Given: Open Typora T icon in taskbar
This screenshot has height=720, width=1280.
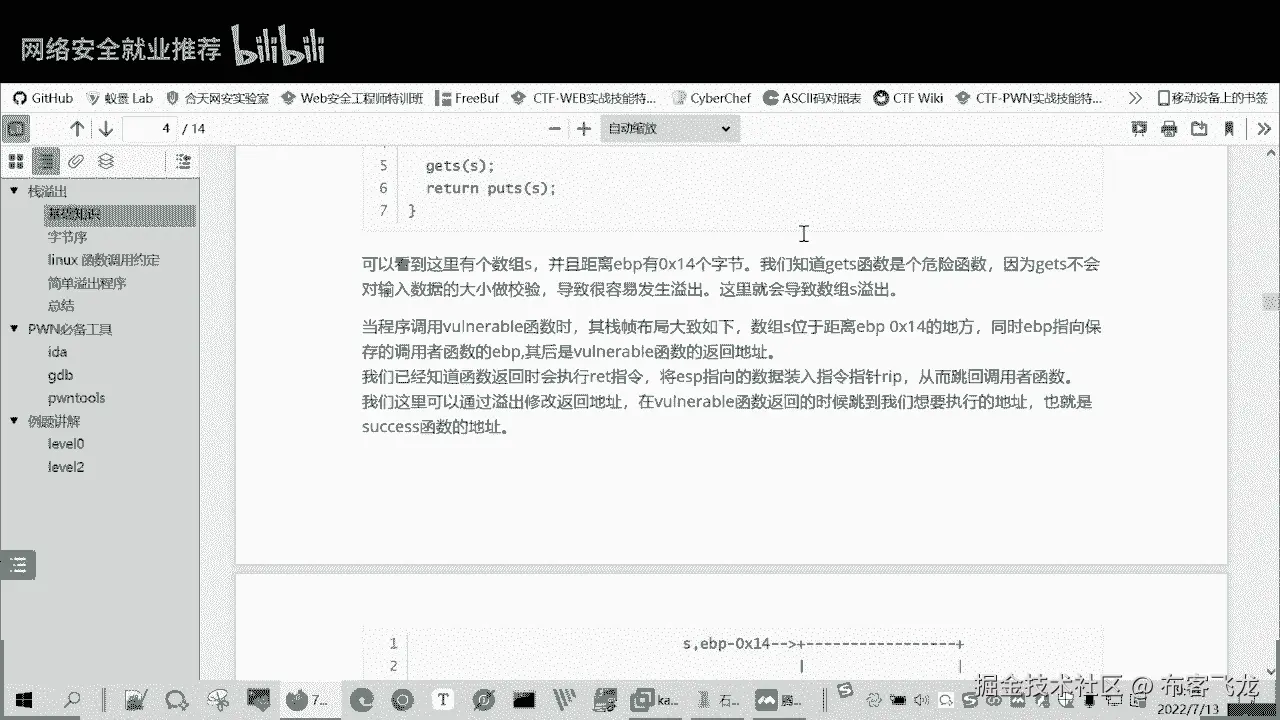Looking at the screenshot, I should point(445,699).
